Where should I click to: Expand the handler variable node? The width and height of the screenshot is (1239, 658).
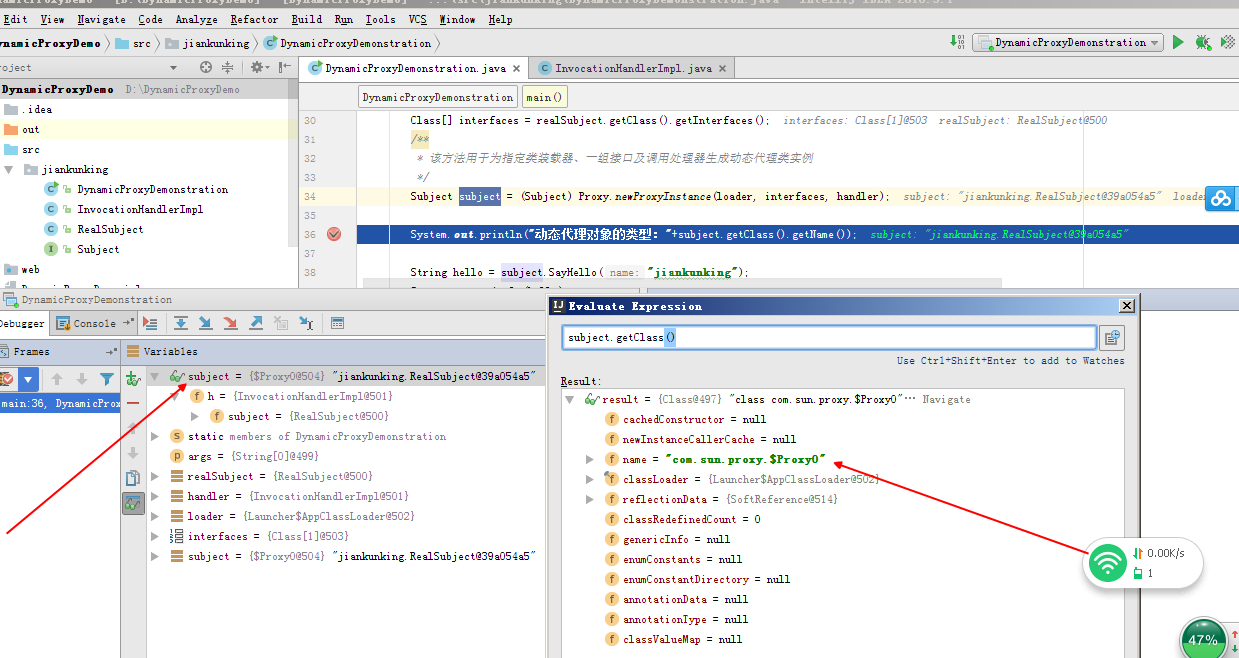pos(155,496)
